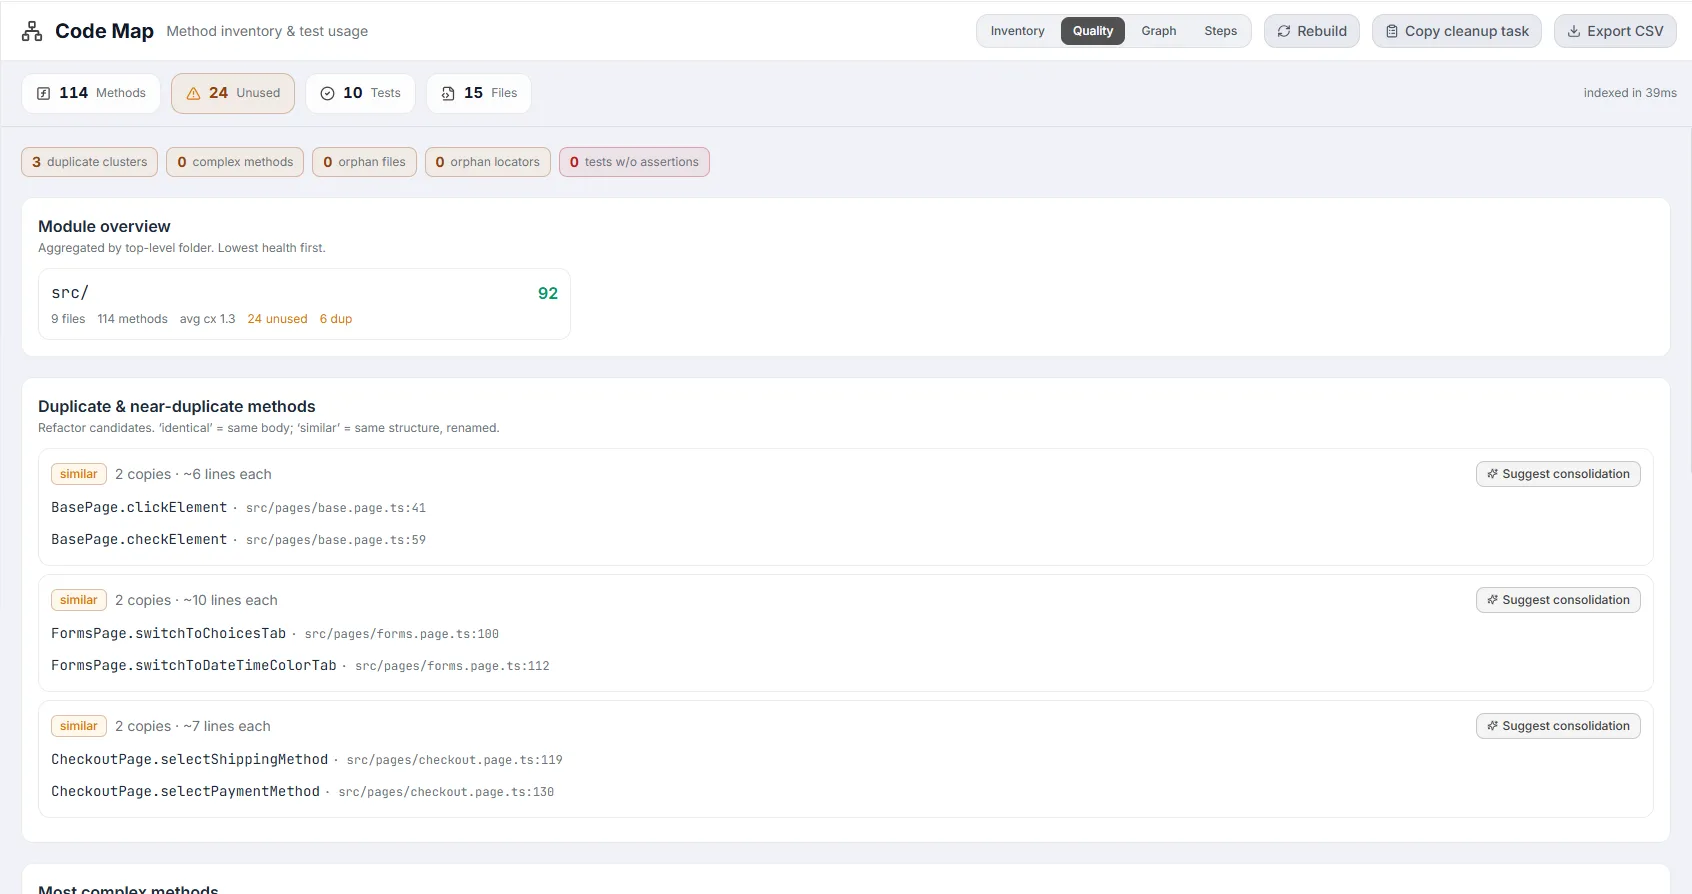Open the Steps tab

coord(1220,31)
